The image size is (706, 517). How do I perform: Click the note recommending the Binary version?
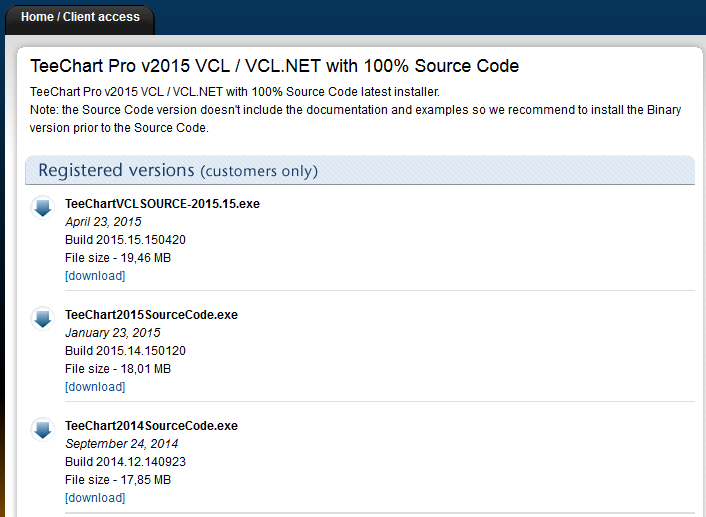point(355,119)
